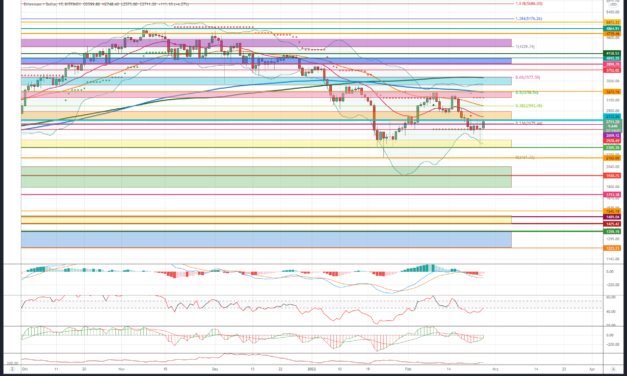Select the 0.65 Fibonacci label in magenta
Viewport: 627px width, 376px height.
[x=527, y=77]
